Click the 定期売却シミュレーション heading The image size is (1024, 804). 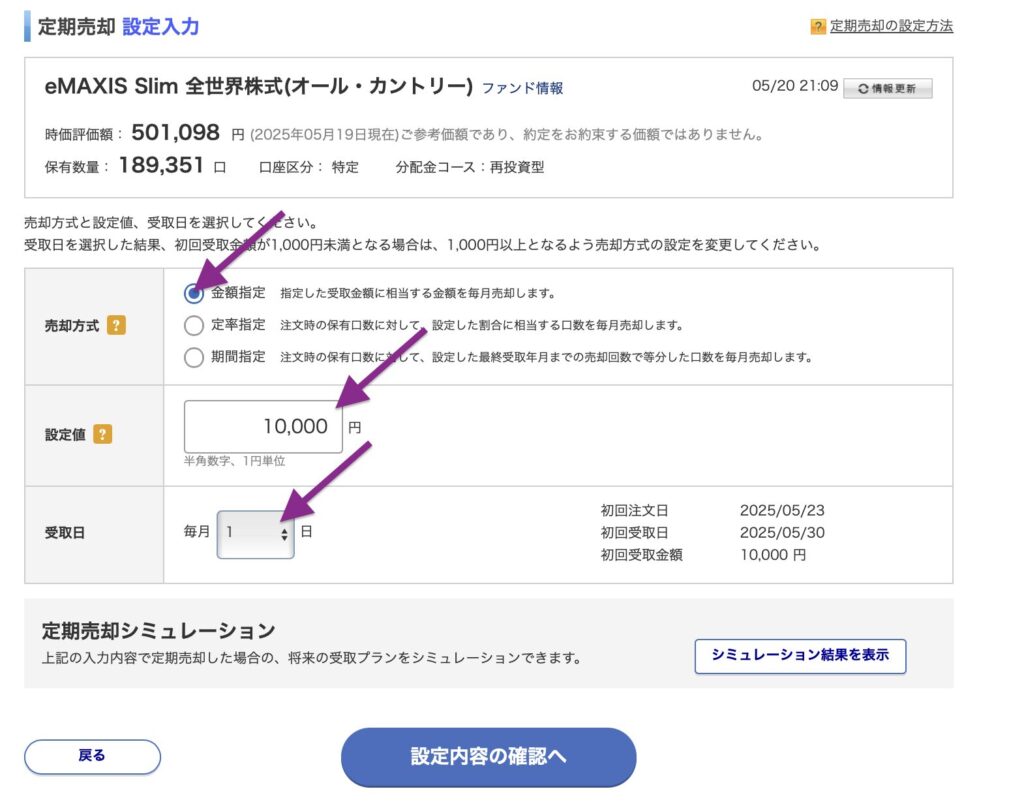159,630
